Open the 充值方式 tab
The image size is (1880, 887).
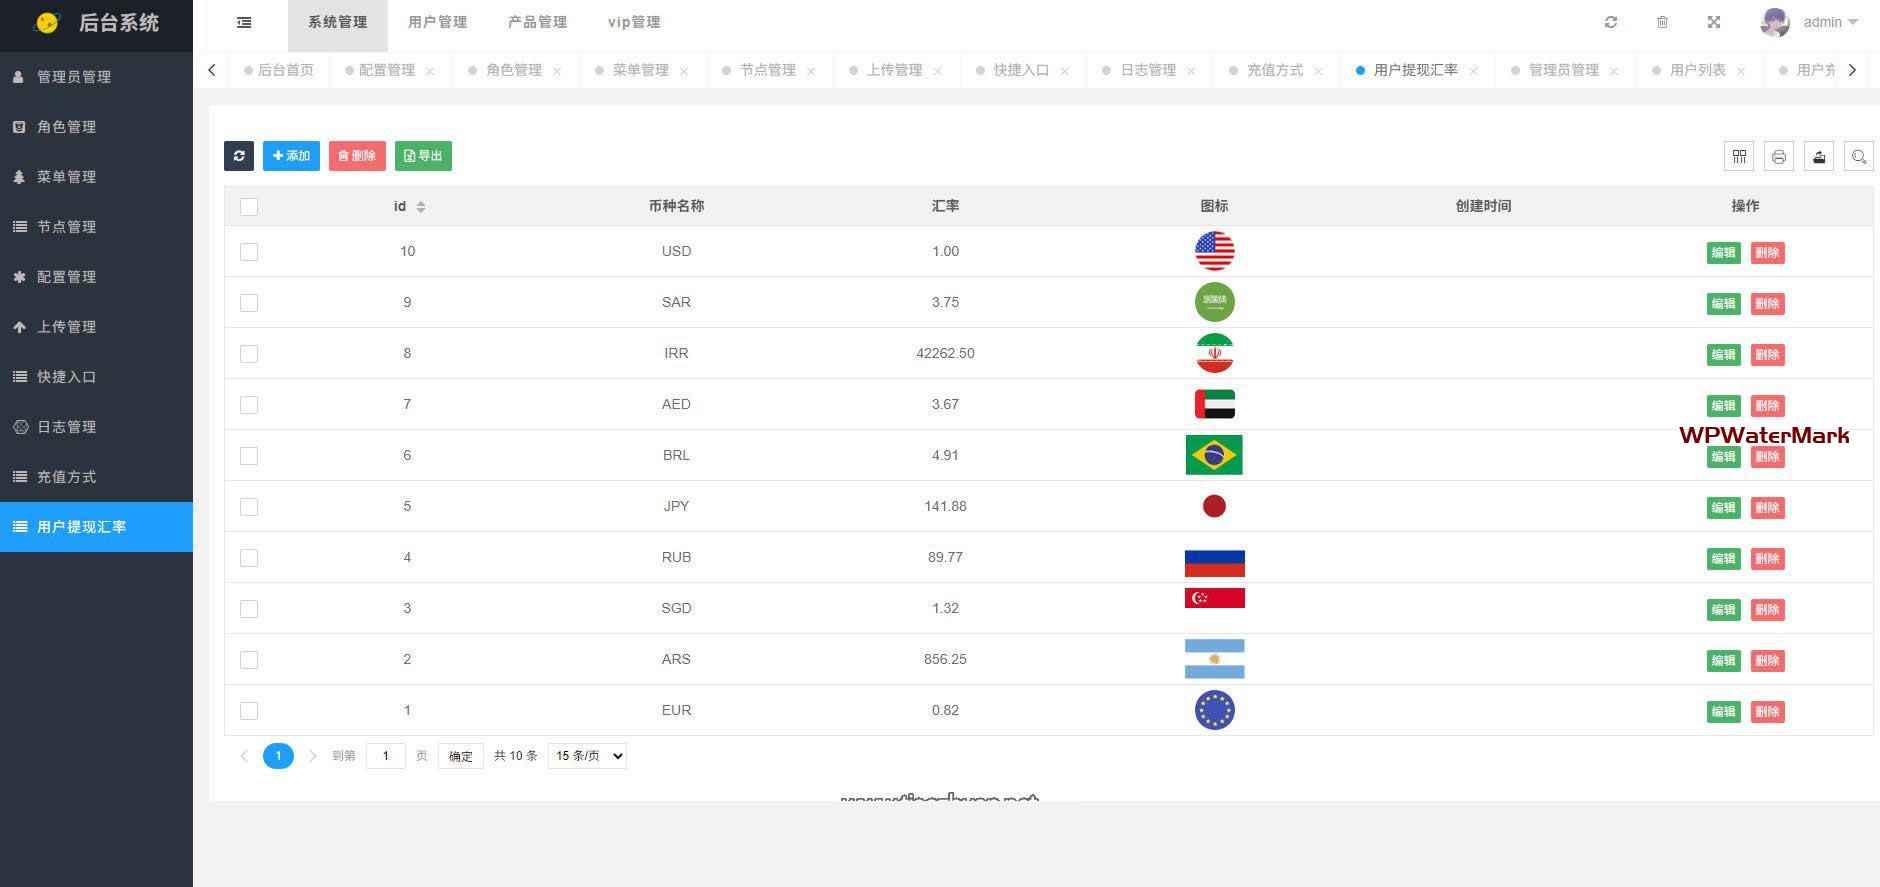(x=1274, y=70)
